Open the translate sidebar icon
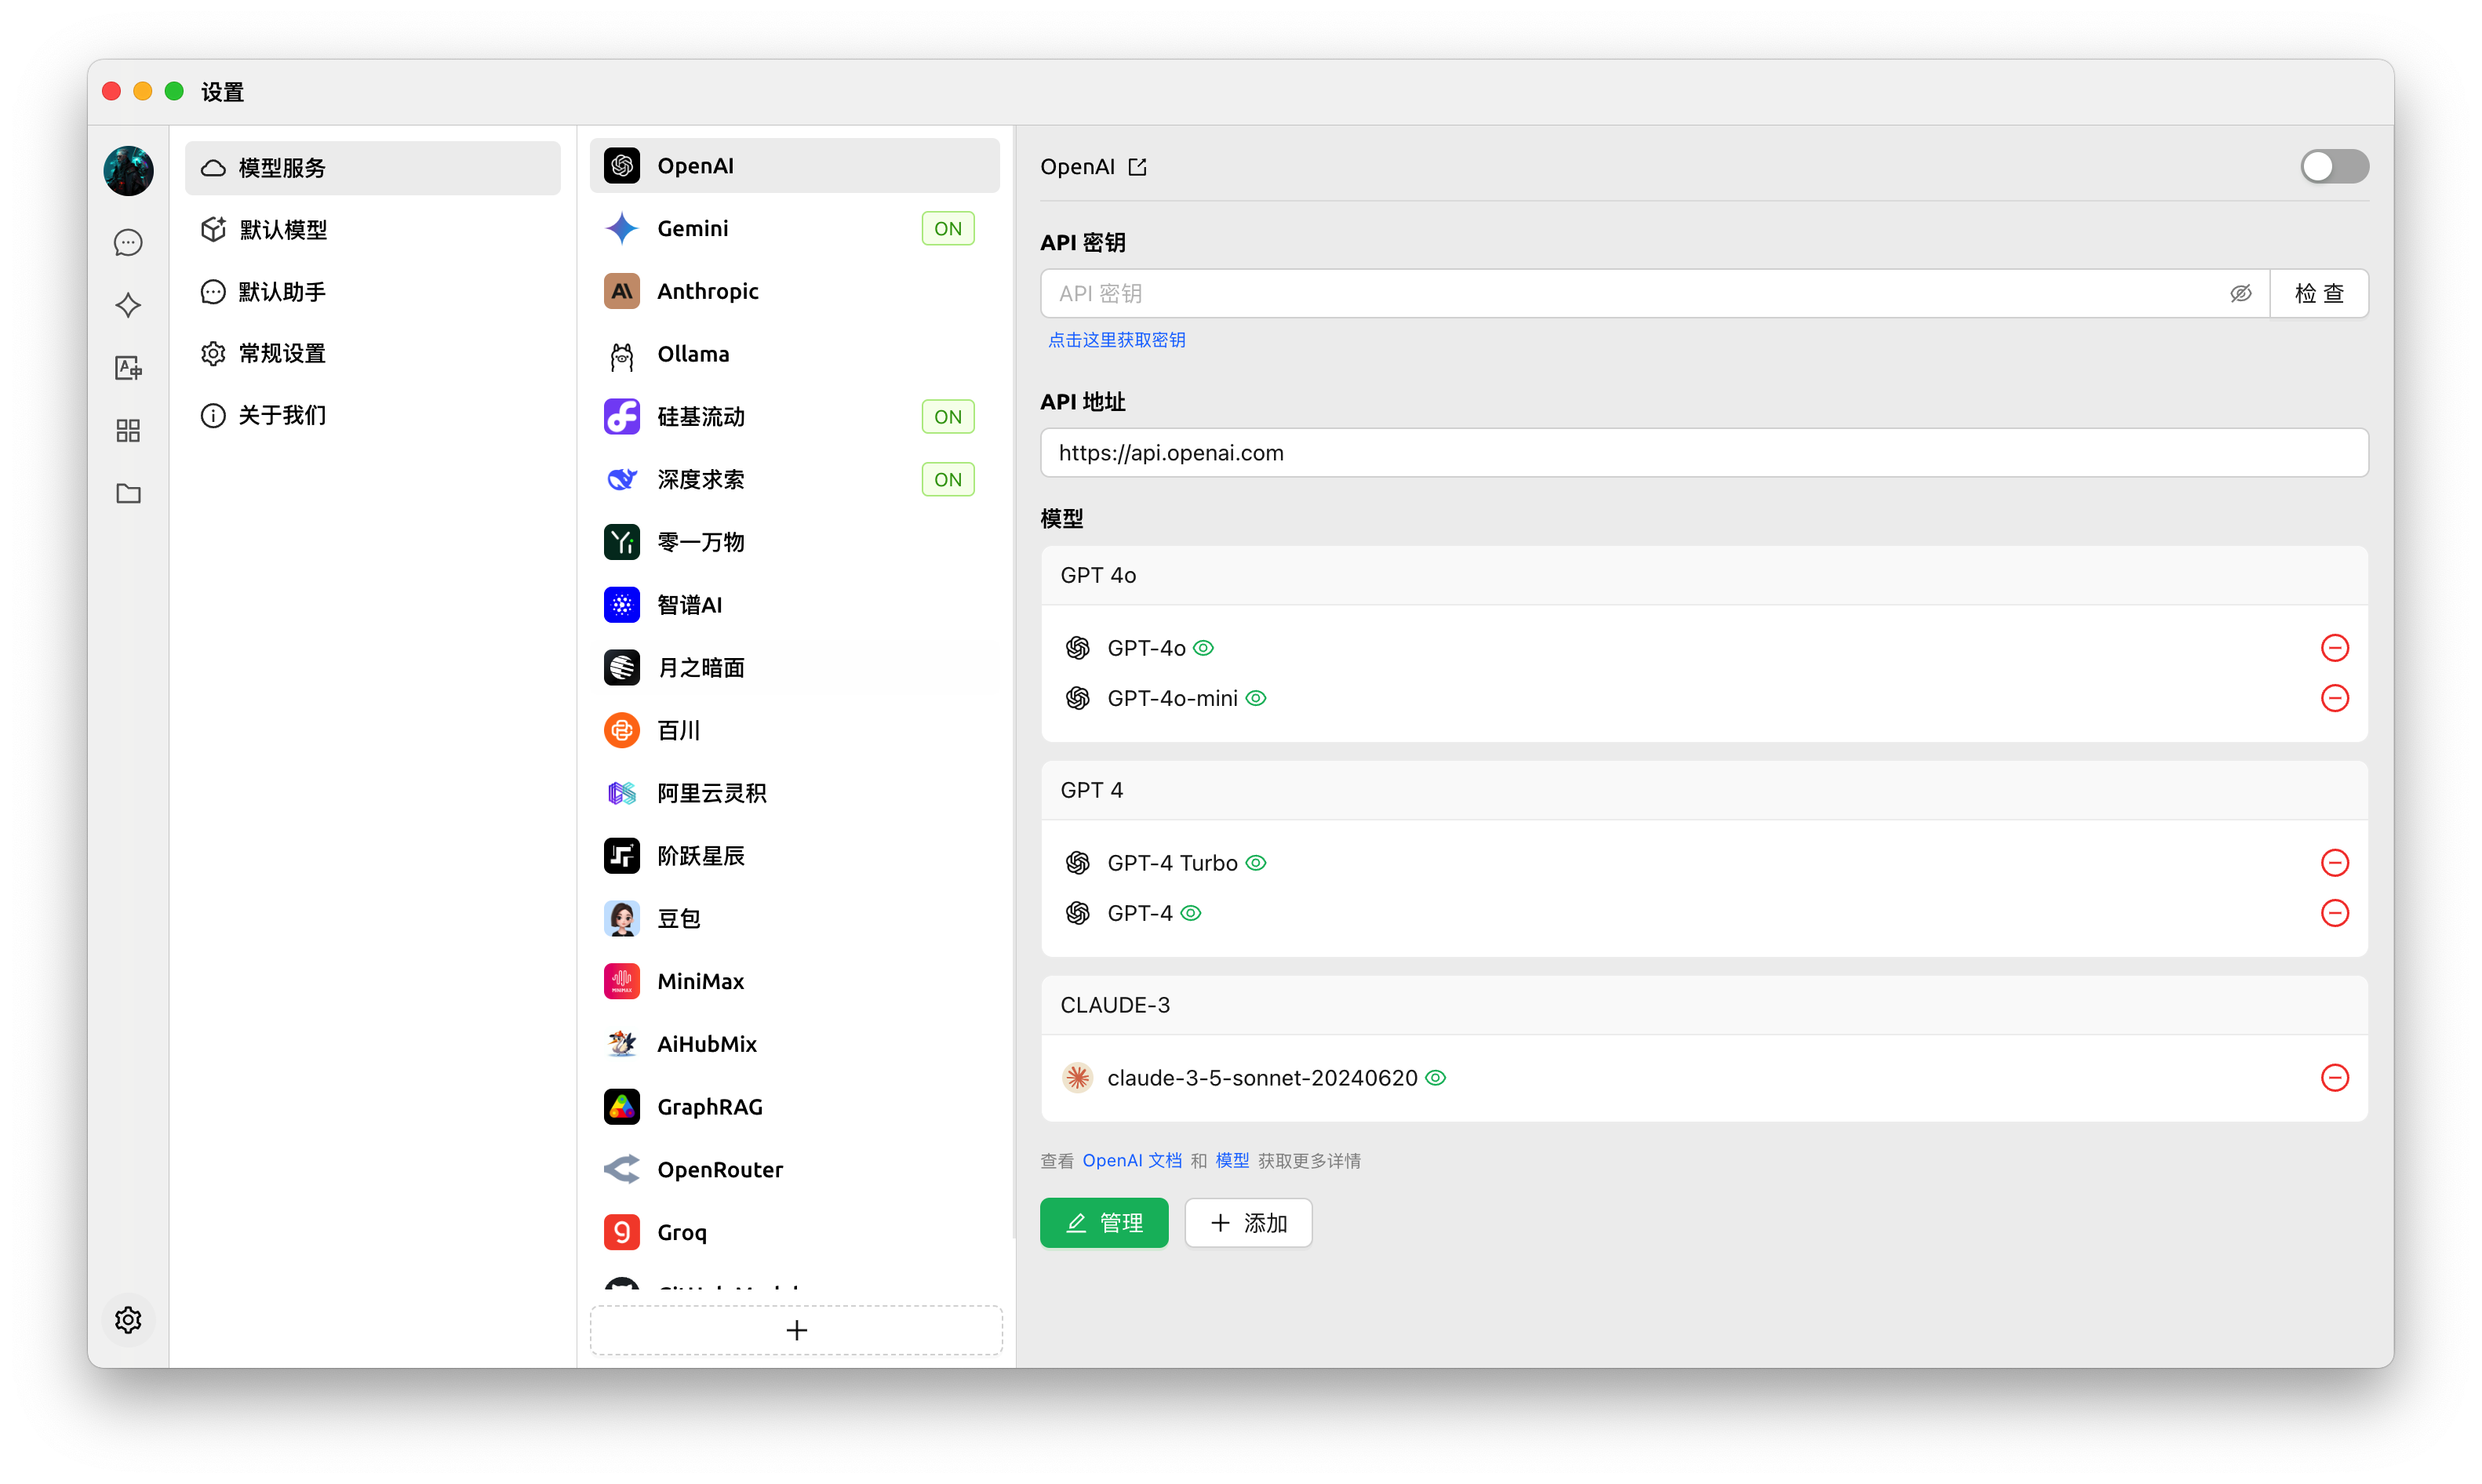The width and height of the screenshot is (2482, 1484). tap(128, 368)
